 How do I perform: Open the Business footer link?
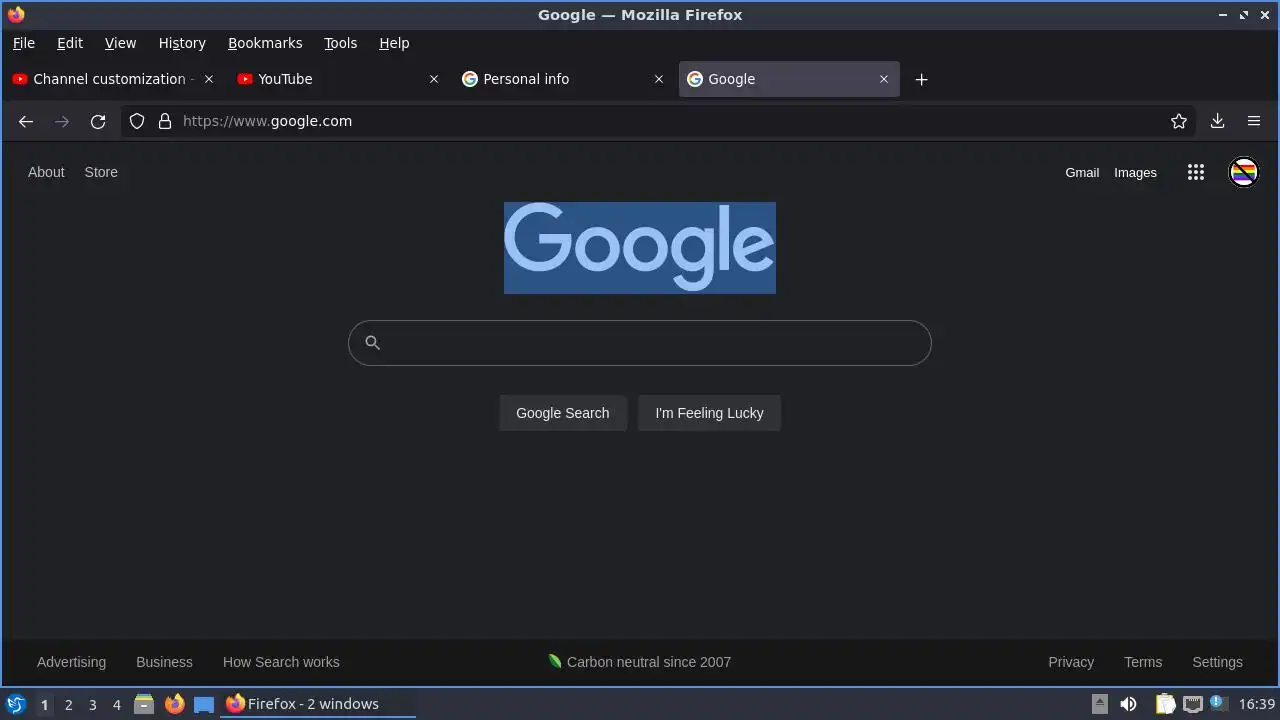(x=164, y=662)
